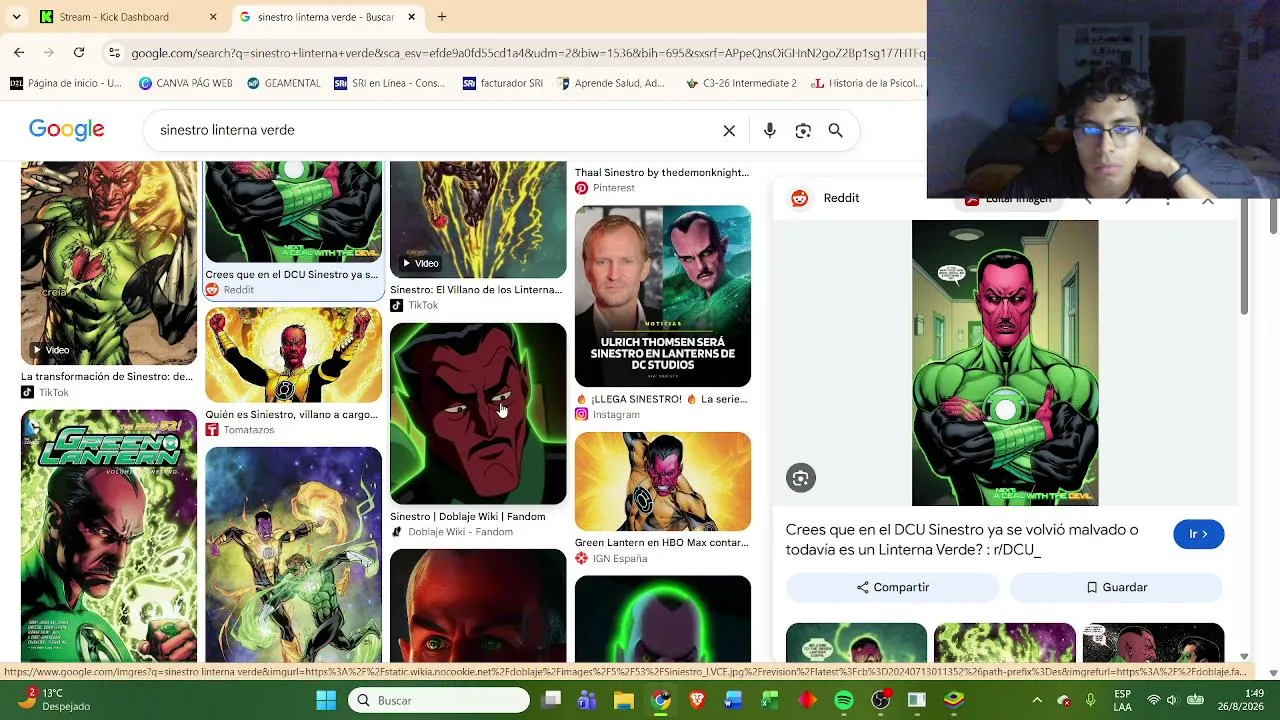Image resolution: width=1280 pixels, height=720 pixels.
Task: Open the Historia de la Psicol... bookmark
Action: (867, 83)
